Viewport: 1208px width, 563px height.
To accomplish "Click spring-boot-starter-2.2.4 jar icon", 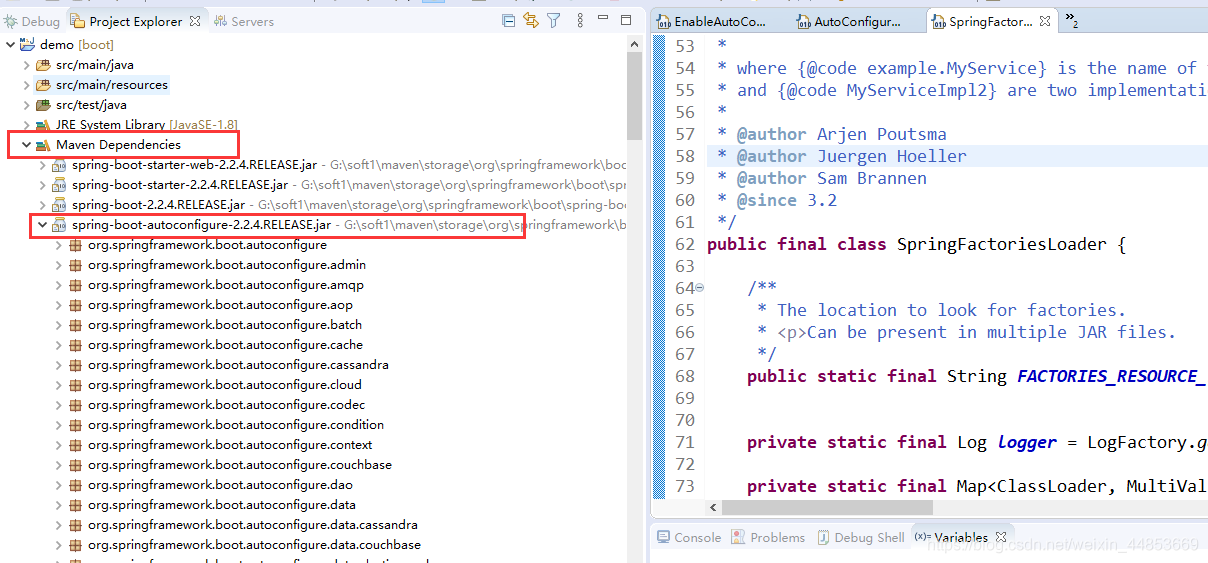I will point(59,185).
